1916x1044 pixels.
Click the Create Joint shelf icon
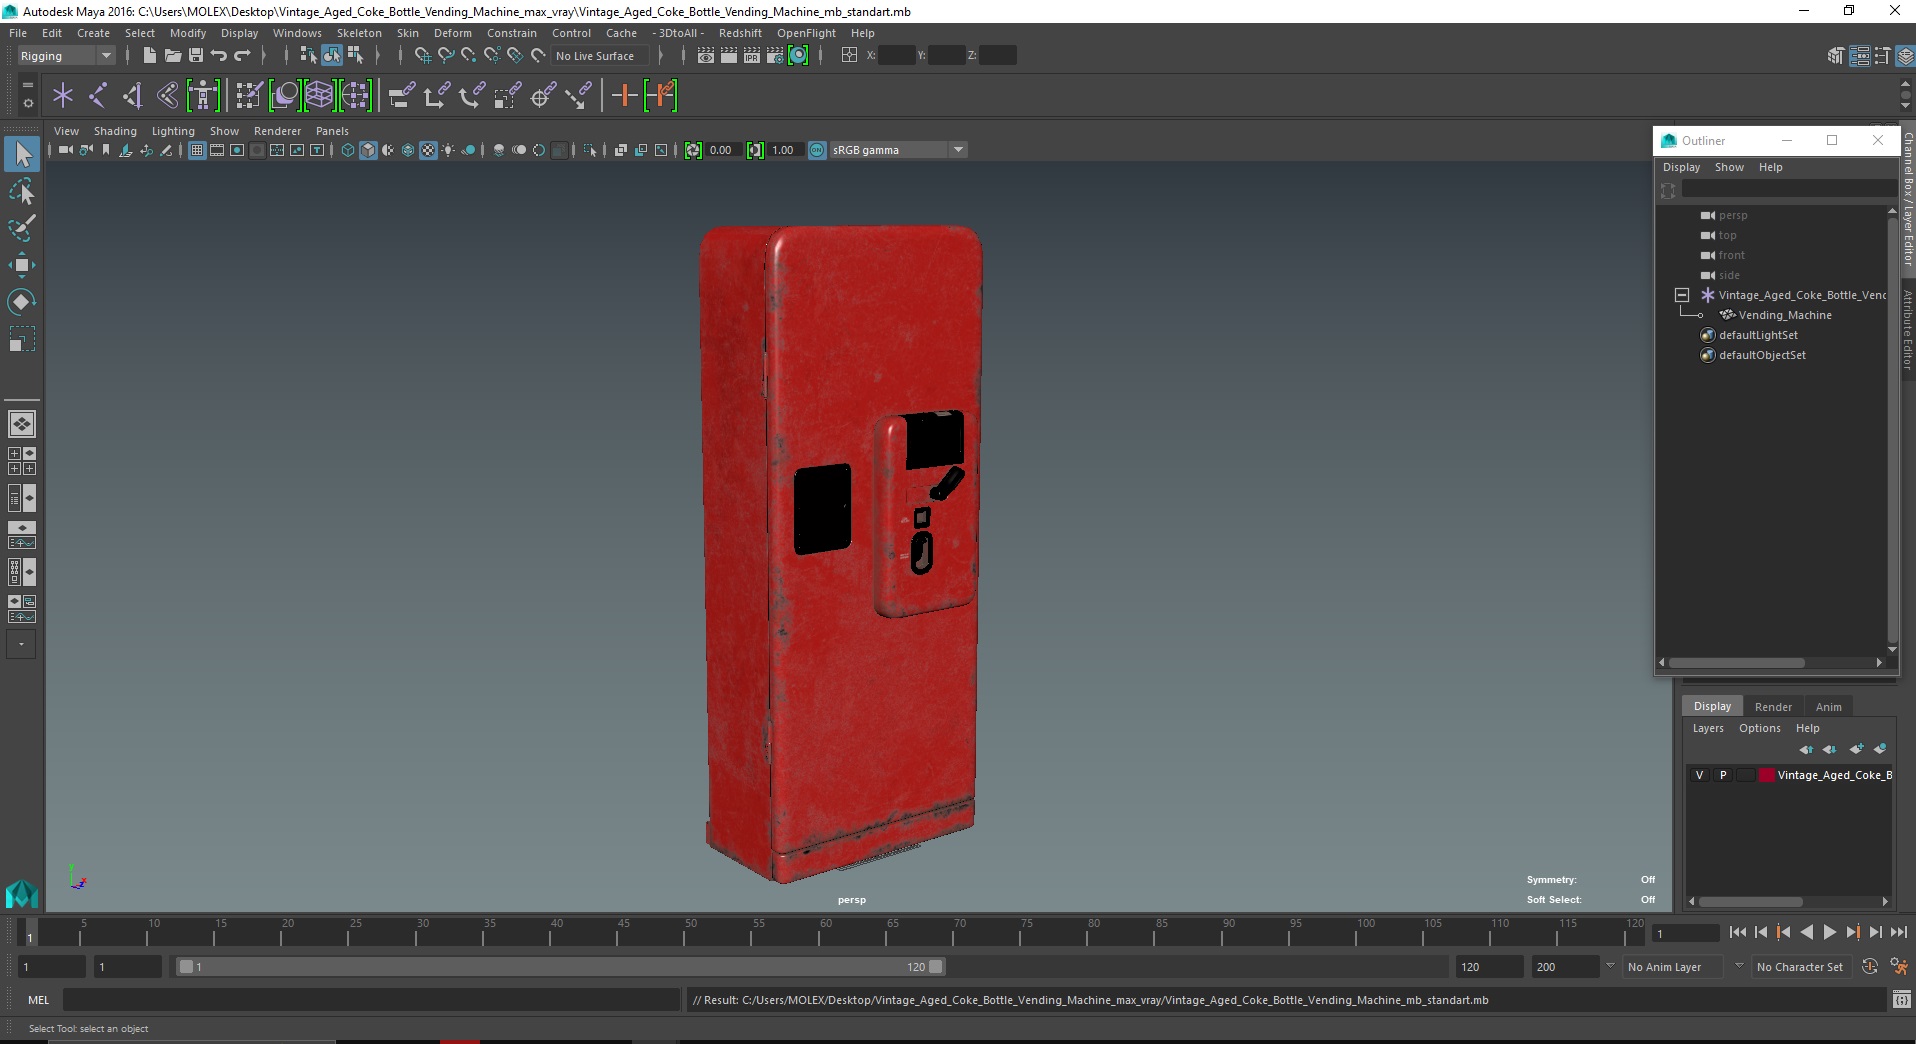98,96
